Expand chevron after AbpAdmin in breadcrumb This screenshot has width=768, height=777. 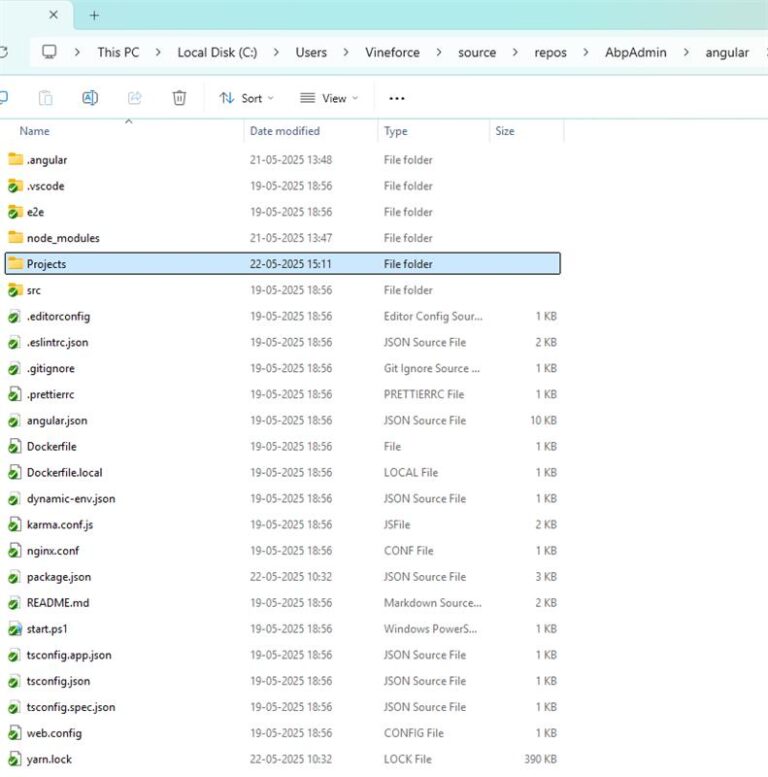click(x=686, y=52)
